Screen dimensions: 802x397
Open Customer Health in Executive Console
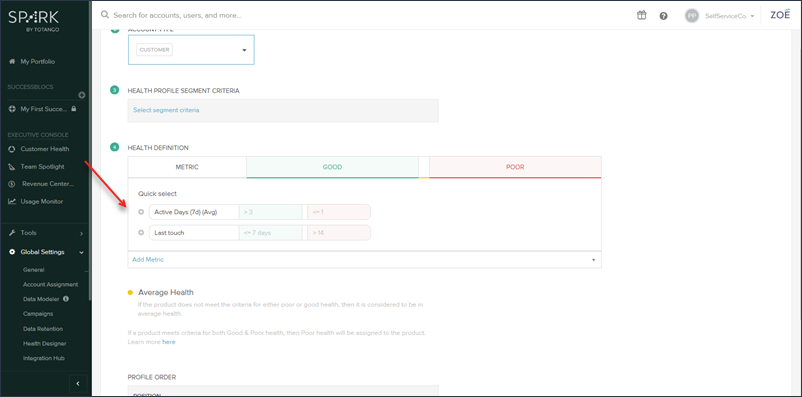pyautogui.click(x=45, y=149)
